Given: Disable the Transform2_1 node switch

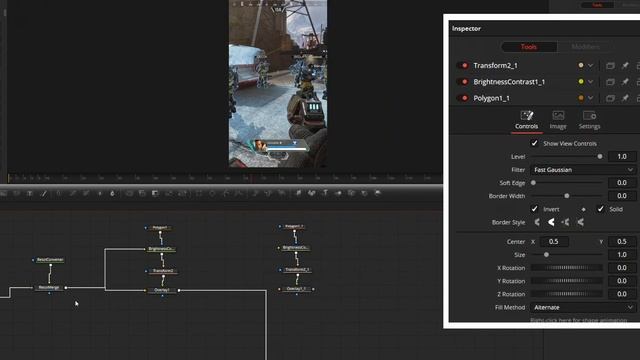Looking at the screenshot, I should point(462,65).
